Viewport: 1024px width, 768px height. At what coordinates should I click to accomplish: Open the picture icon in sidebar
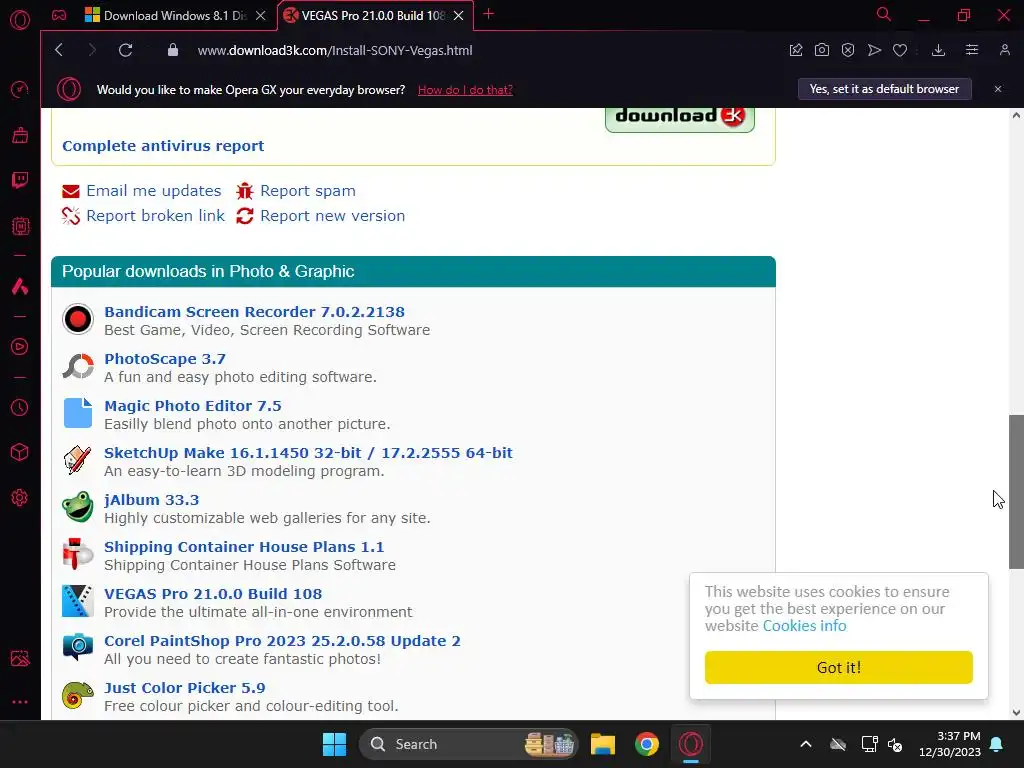tap(20, 658)
